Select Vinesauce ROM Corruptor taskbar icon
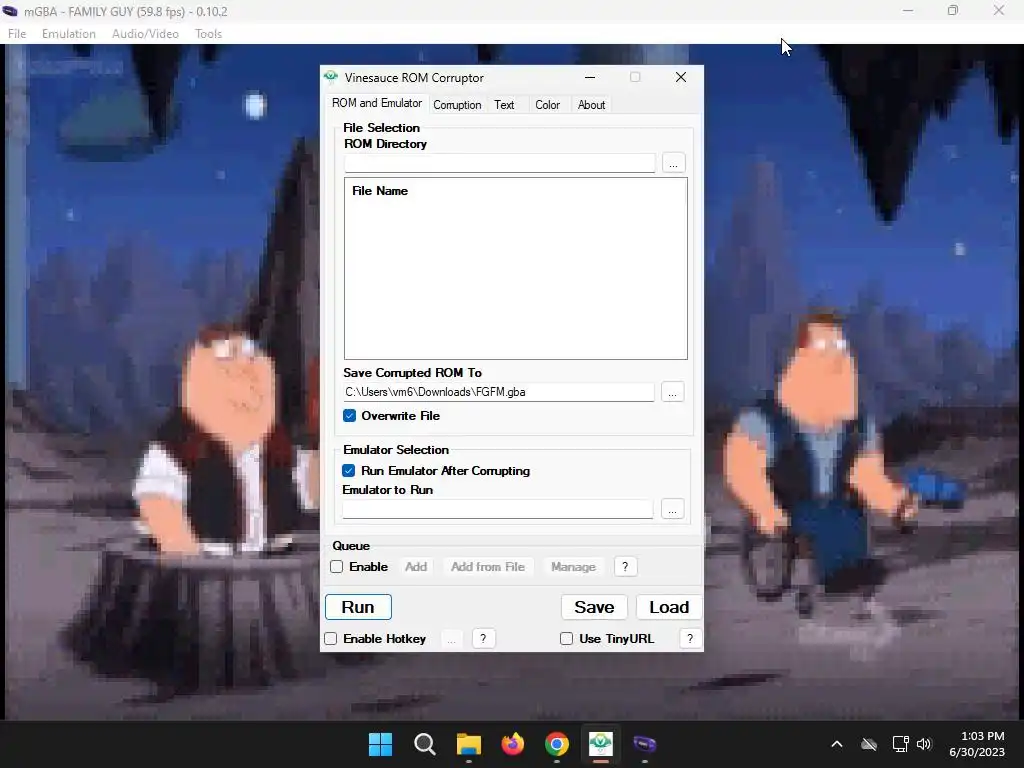 [x=600, y=744]
